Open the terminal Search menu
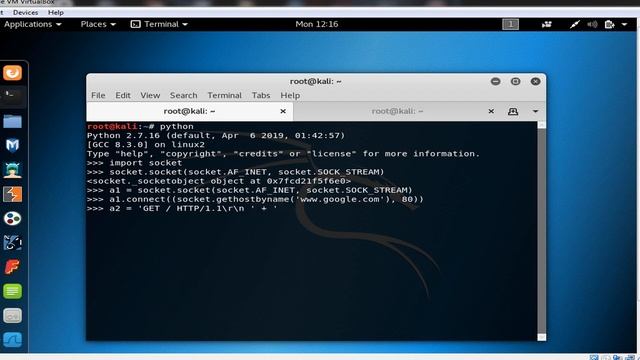This screenshot has width=640, height=360. 183,95
